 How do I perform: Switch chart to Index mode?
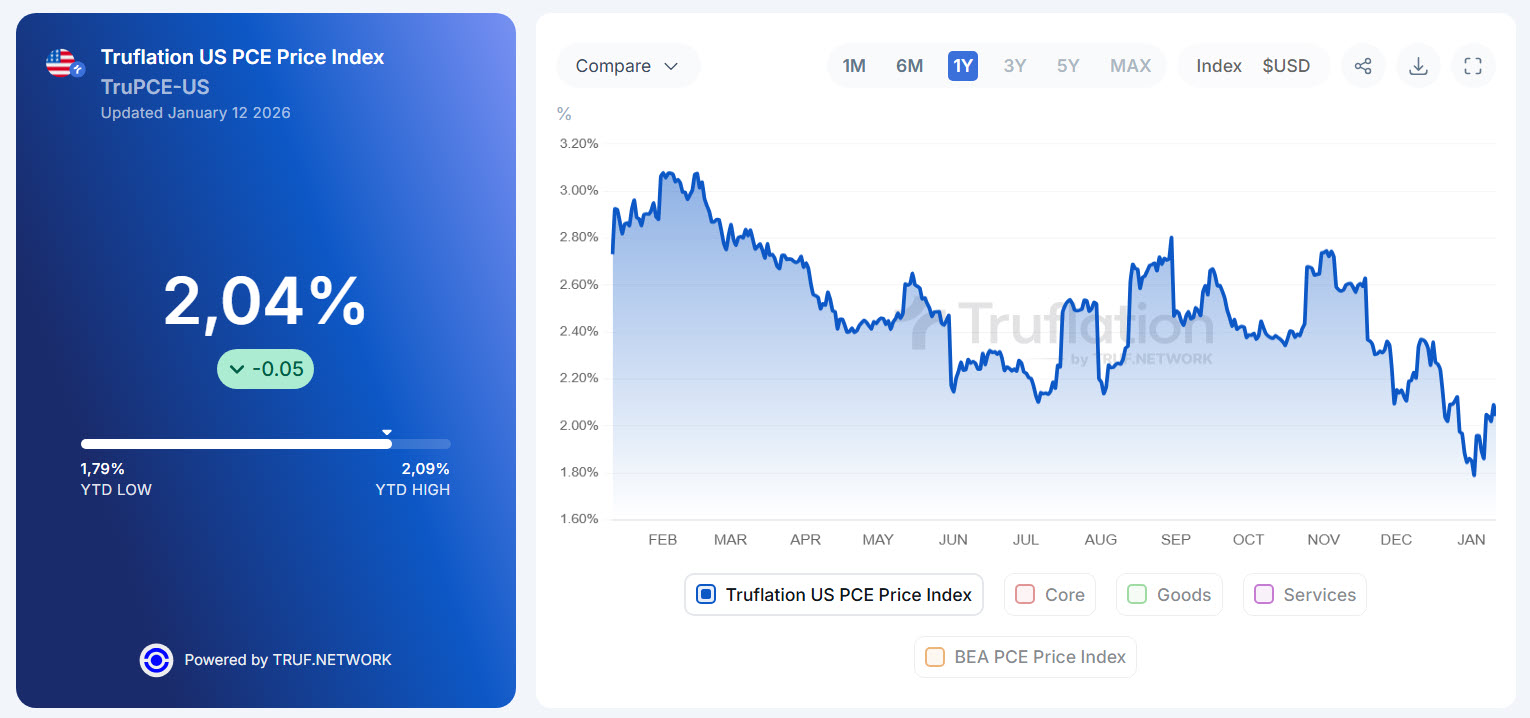click(x=1219, y=66)
